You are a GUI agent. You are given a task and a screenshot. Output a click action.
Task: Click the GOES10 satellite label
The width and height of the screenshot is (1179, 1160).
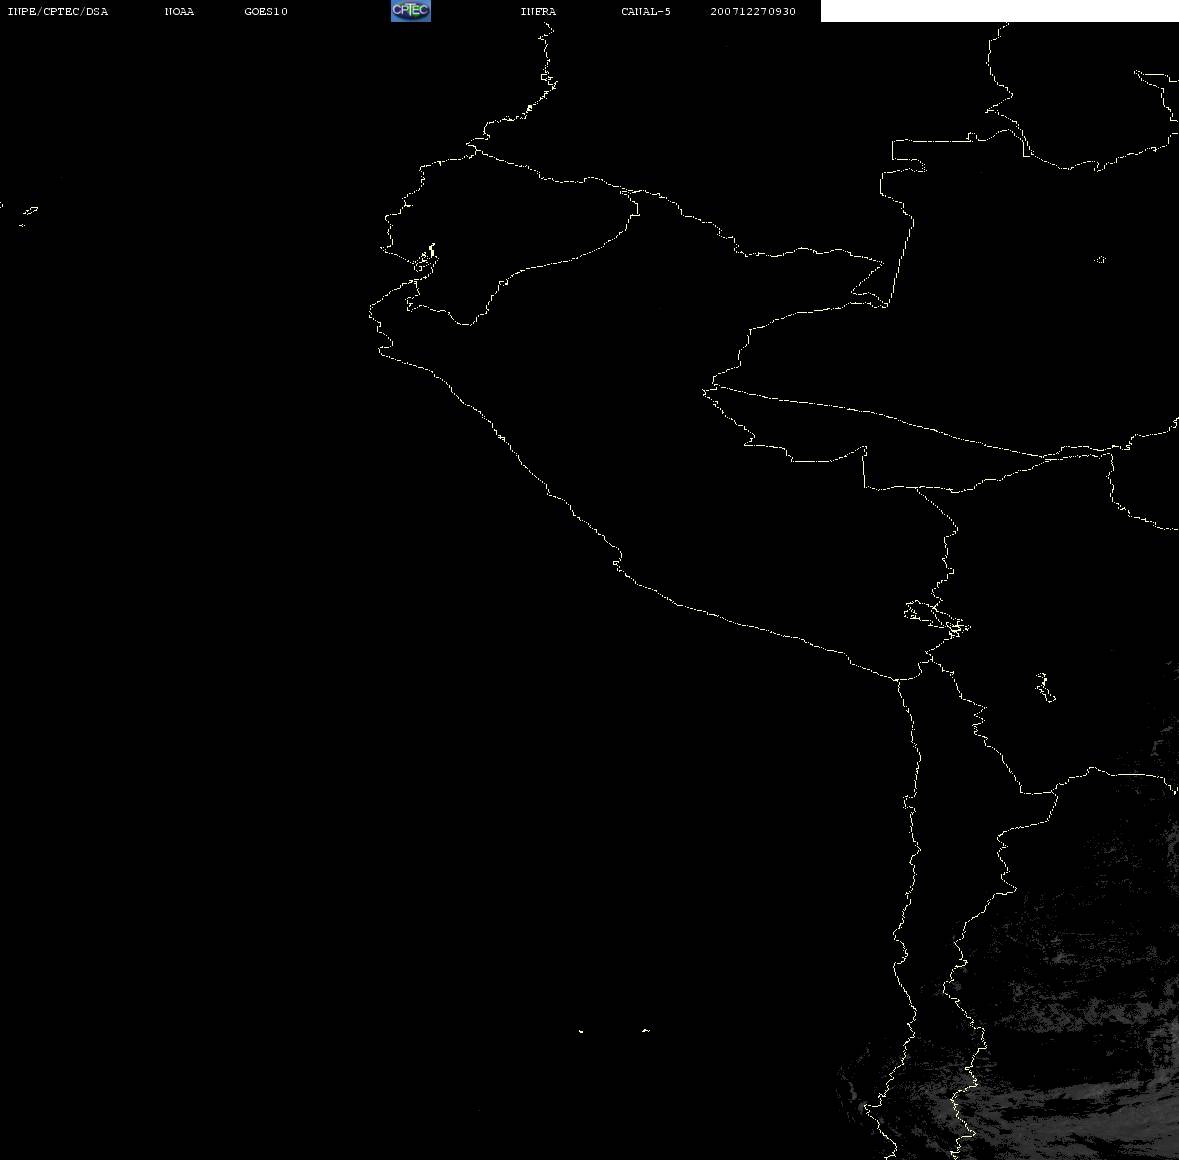coord(266,12)
